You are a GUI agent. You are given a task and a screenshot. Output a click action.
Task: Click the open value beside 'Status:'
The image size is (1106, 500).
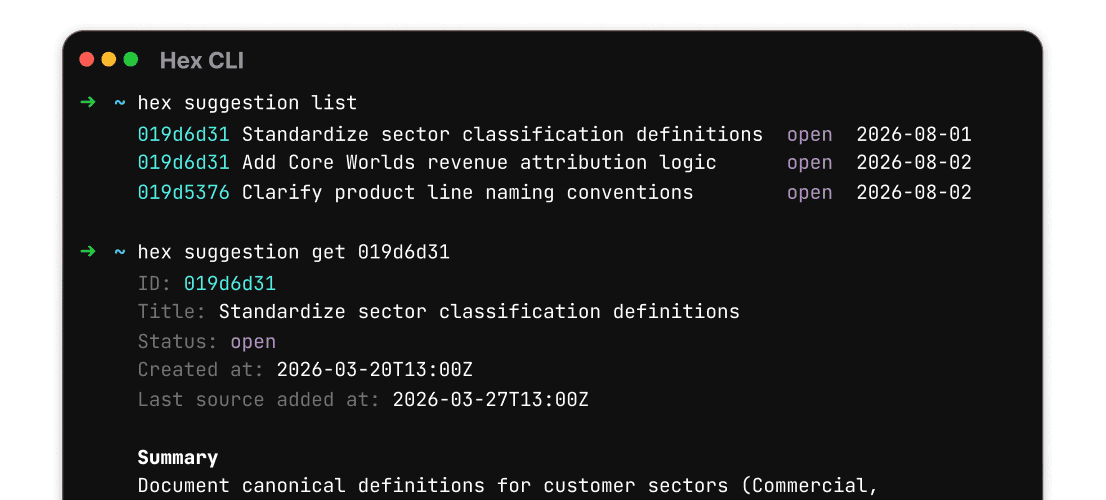(x=253, y=342)
